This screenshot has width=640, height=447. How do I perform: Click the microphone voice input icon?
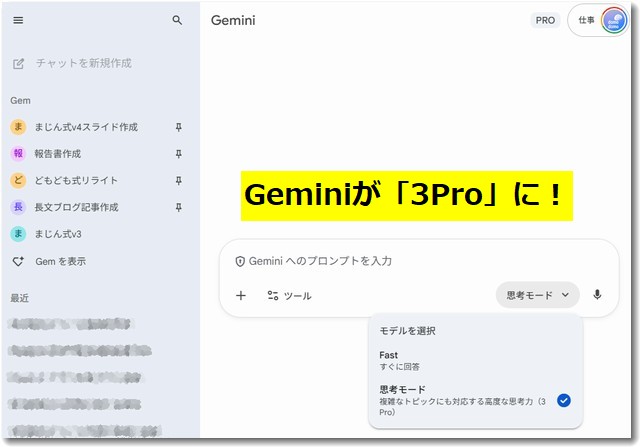[x=597, y=295]
